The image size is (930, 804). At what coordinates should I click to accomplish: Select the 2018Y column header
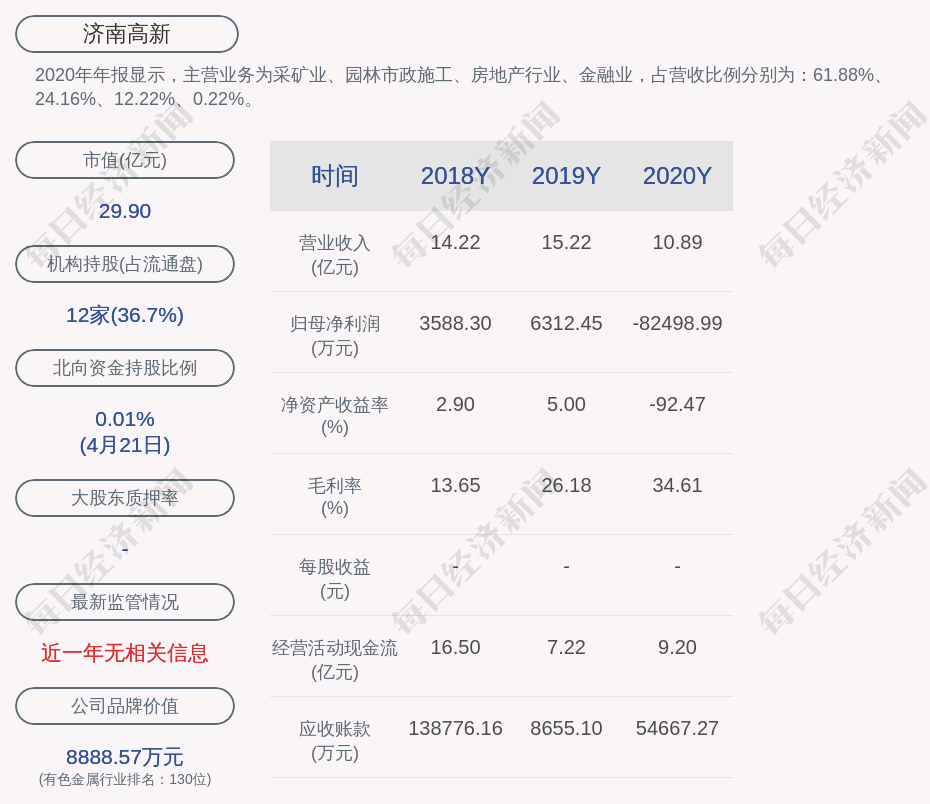coord(455,176)
